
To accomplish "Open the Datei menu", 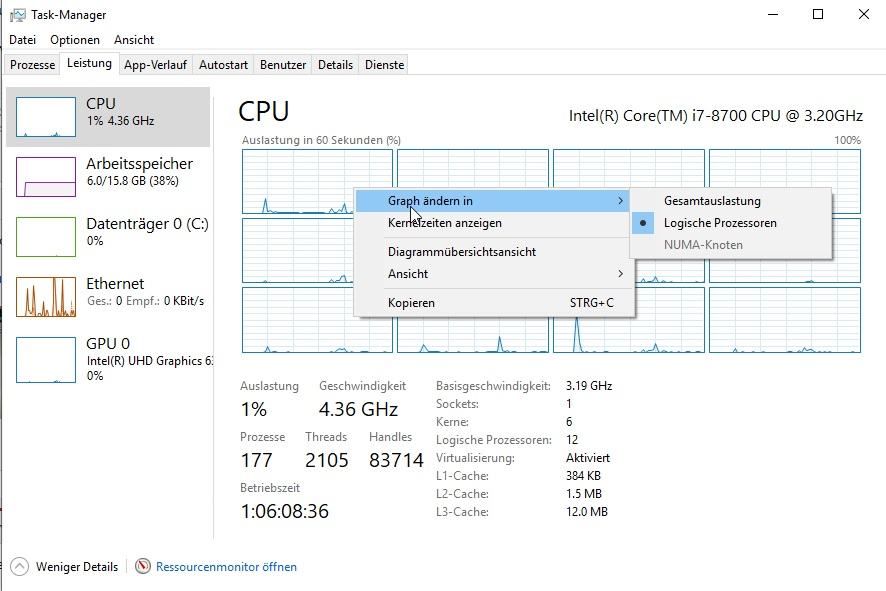I will tap(23, 40).
